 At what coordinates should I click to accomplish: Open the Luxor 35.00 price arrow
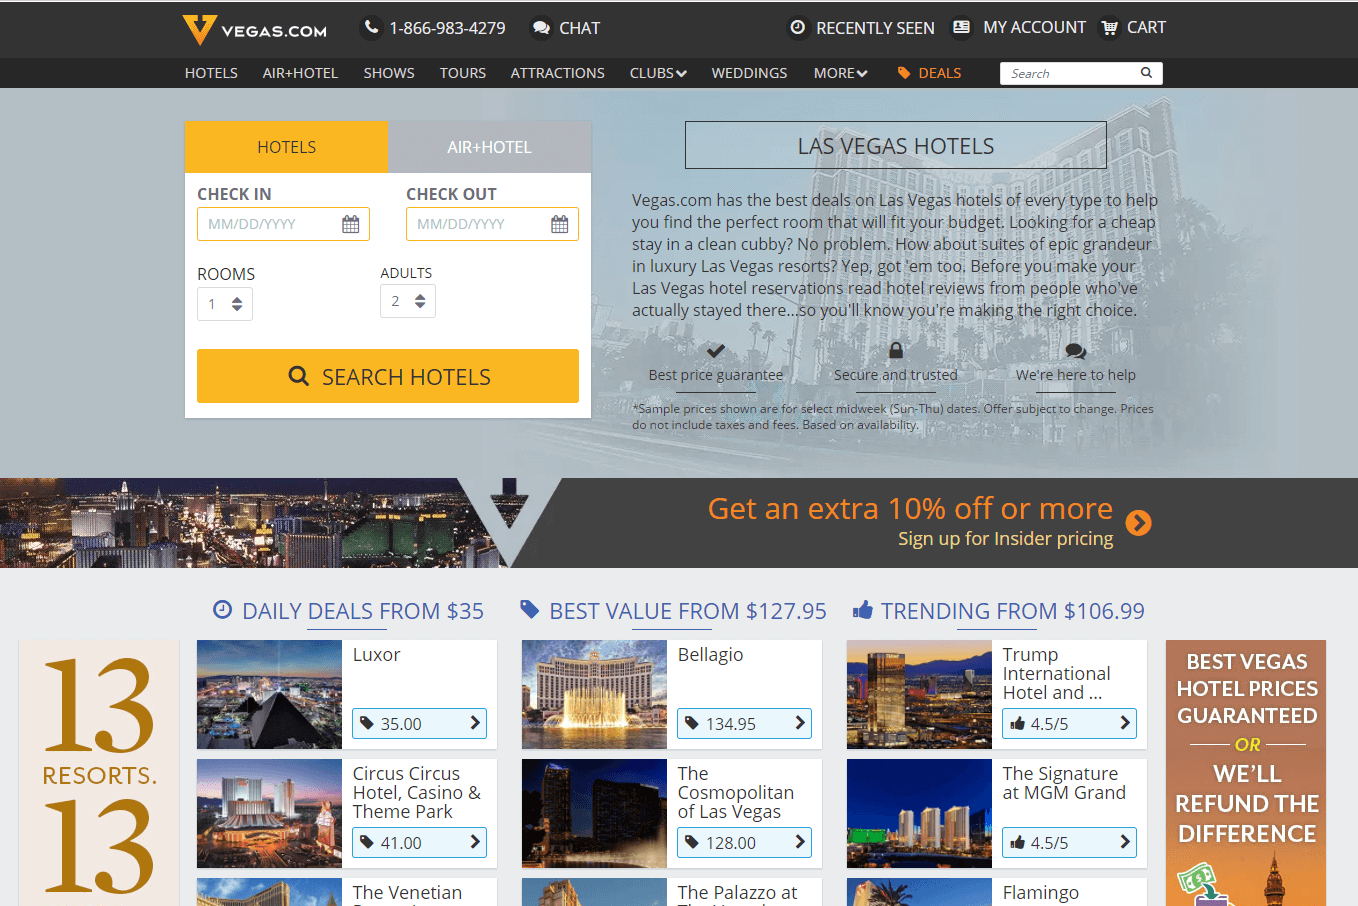(x=475, y=723)
